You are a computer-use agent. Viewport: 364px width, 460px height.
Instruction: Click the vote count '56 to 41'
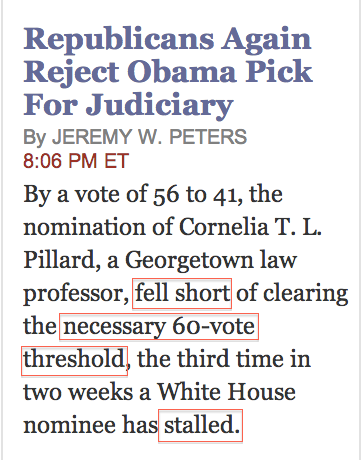point(197,194)
